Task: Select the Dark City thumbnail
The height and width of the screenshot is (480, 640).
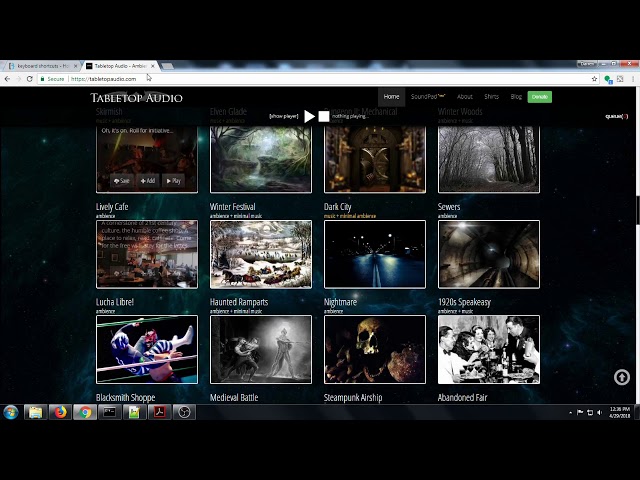Action: tap(375, 254)
